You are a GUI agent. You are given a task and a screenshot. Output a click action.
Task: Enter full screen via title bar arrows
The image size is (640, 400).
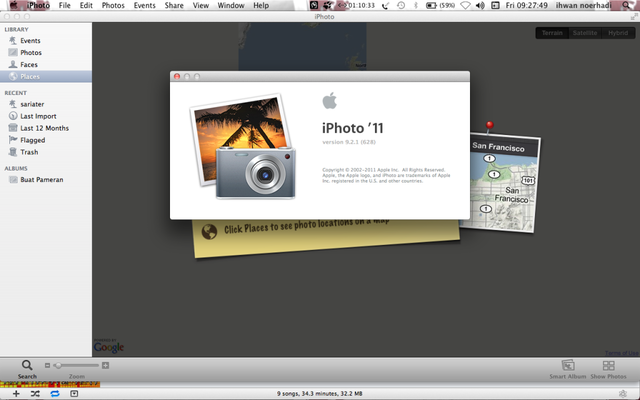point(634,16)
